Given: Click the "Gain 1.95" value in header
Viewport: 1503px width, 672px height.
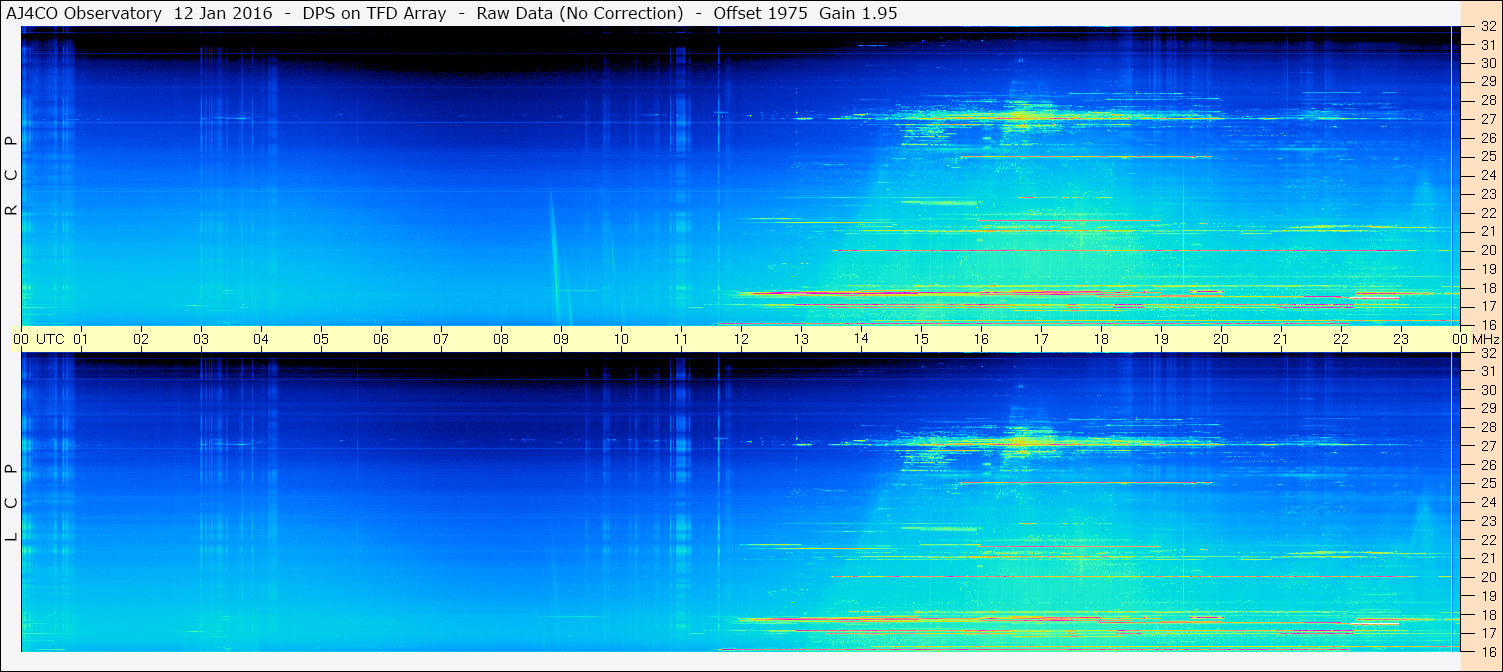Looking at the screenshot, I should [857, 13].
